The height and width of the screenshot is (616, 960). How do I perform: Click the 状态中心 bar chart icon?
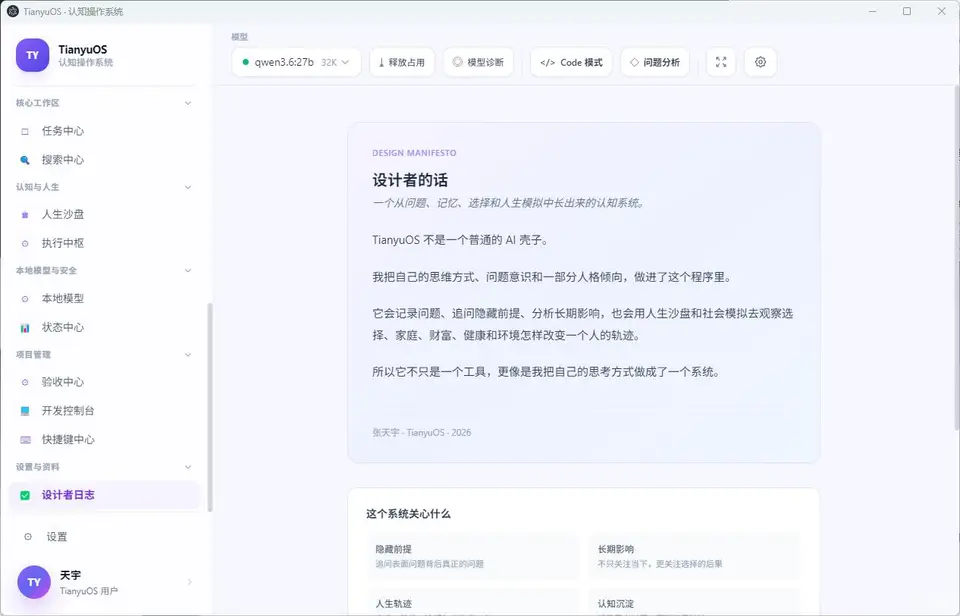point(25,328)
